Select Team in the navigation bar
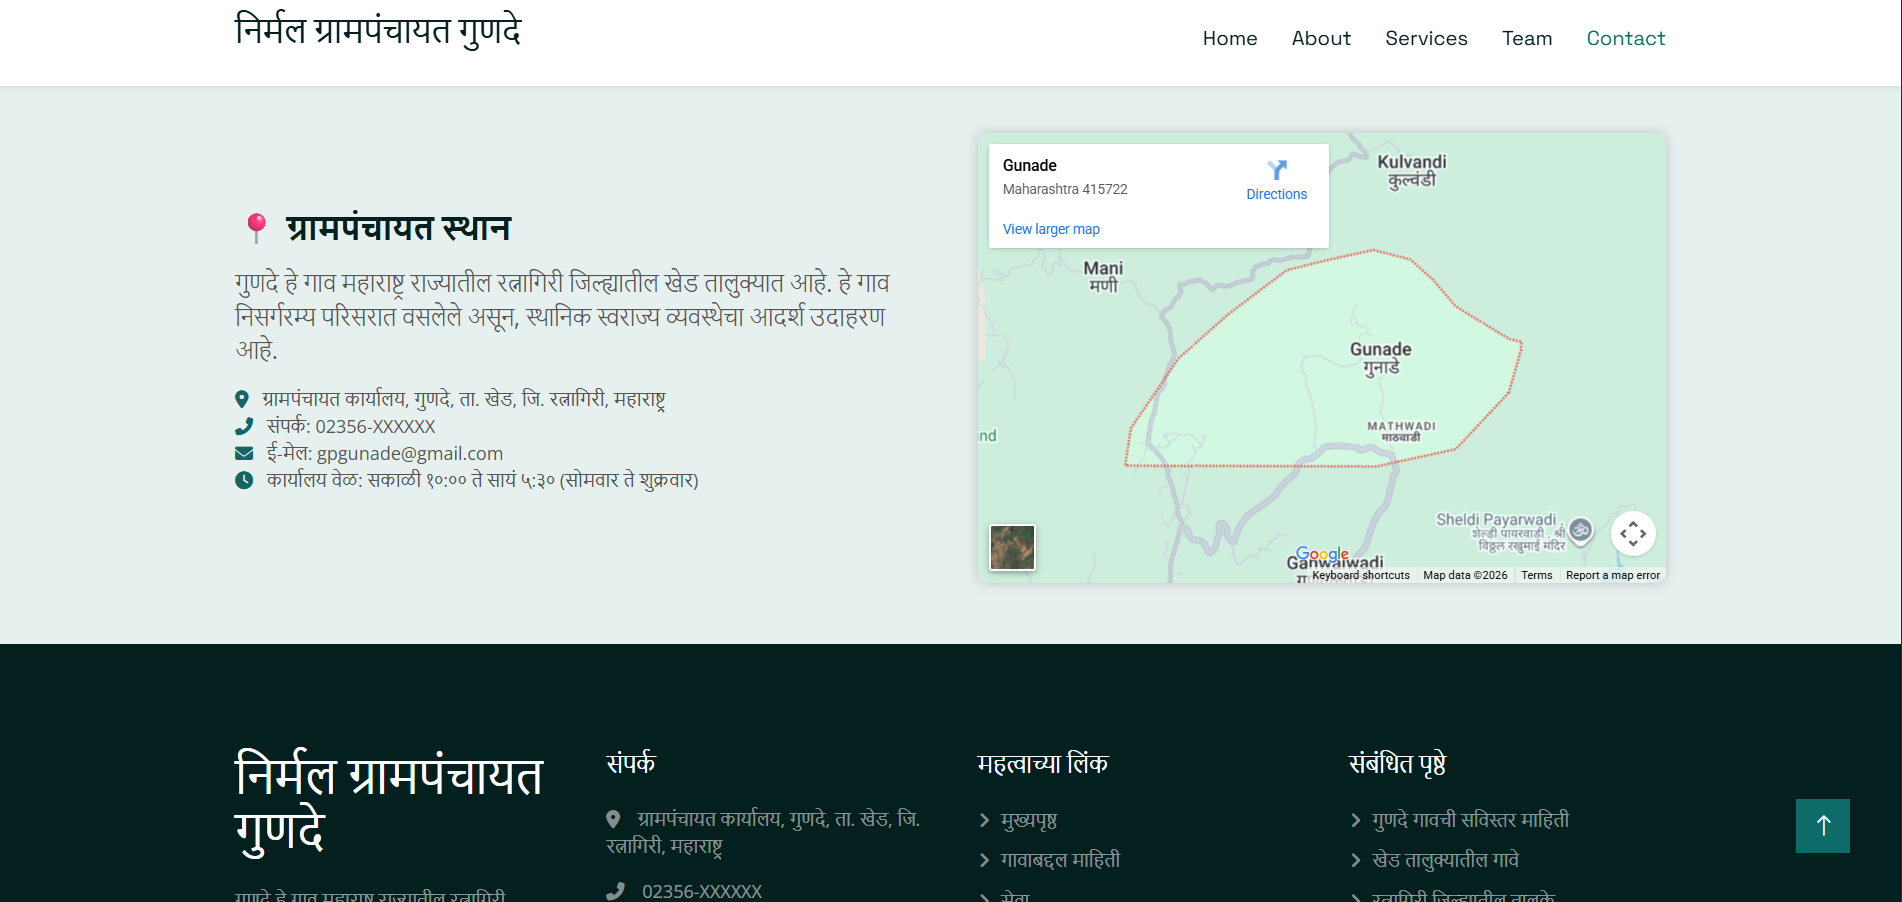The height and width of the screenshot is (902, 1902). pos(1526,38)
